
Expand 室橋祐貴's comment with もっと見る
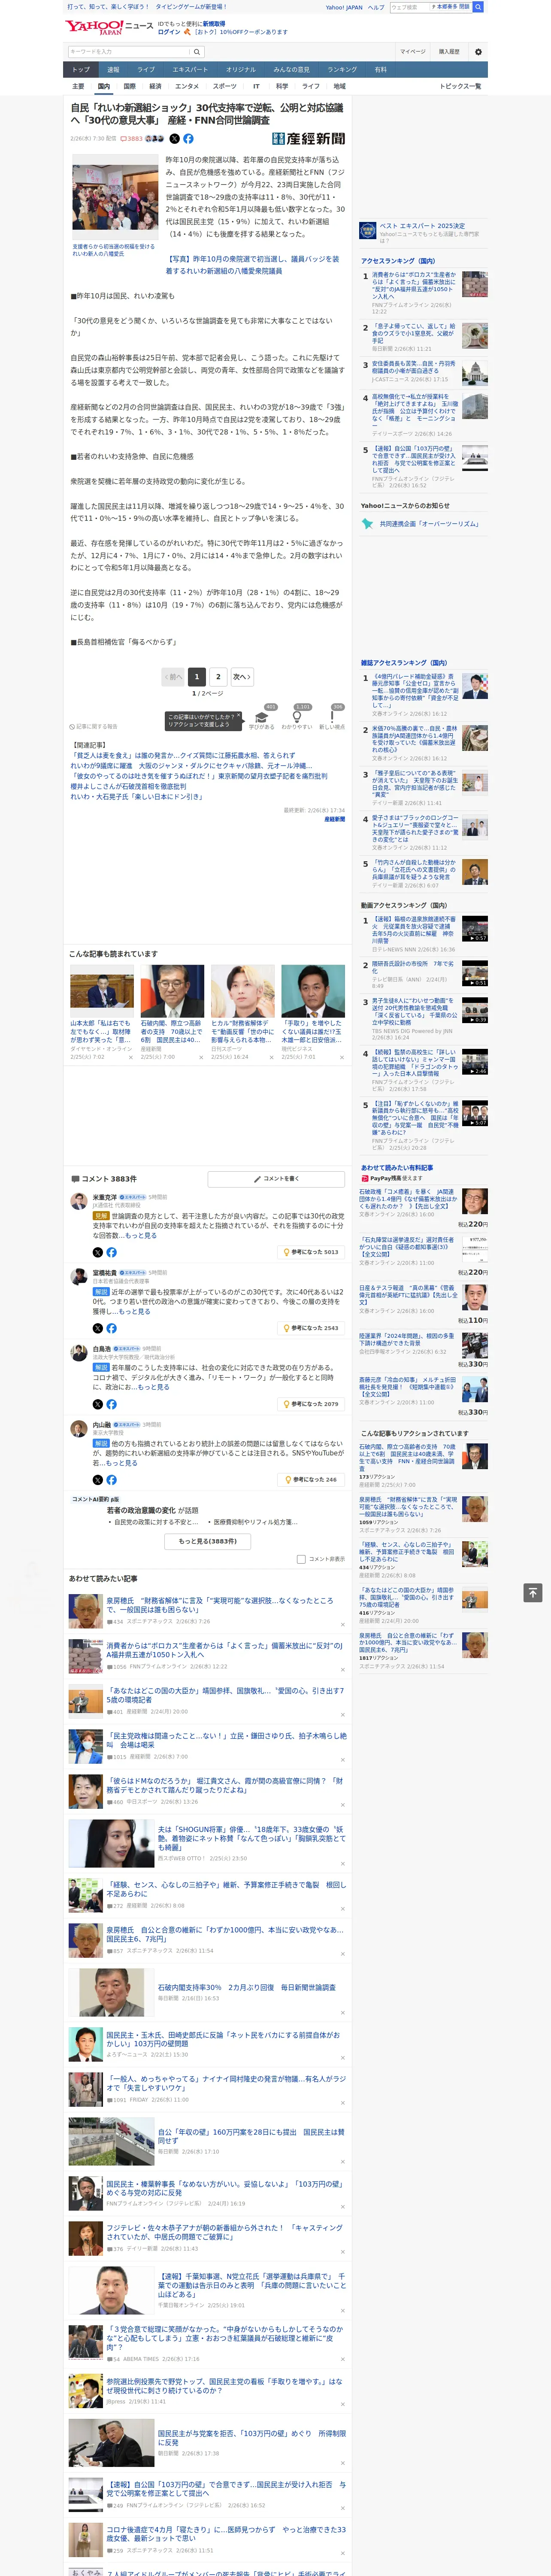(135, 1311)
